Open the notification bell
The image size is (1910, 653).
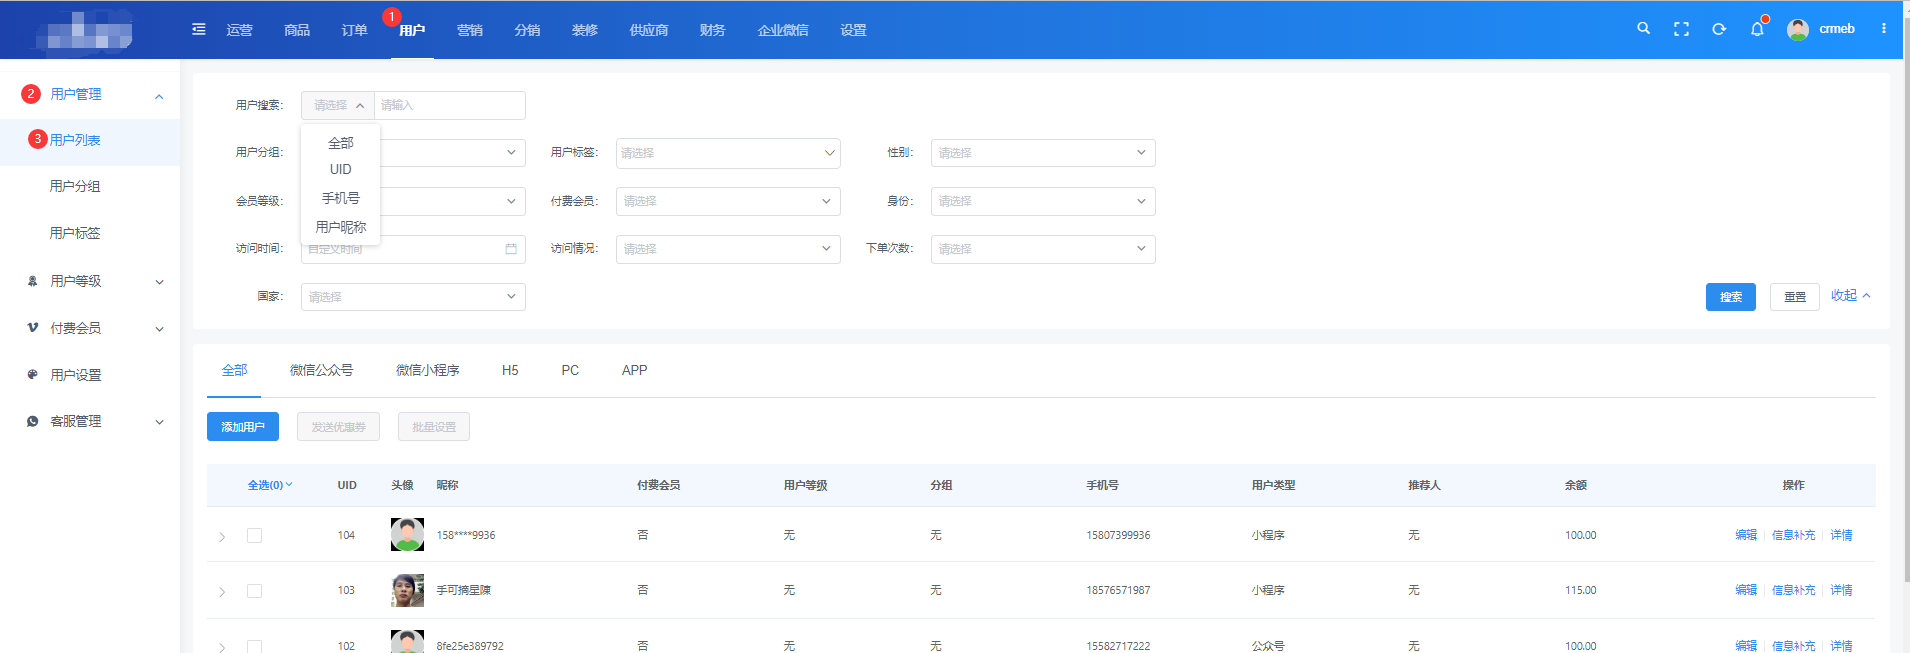(x=1757, y=29)
